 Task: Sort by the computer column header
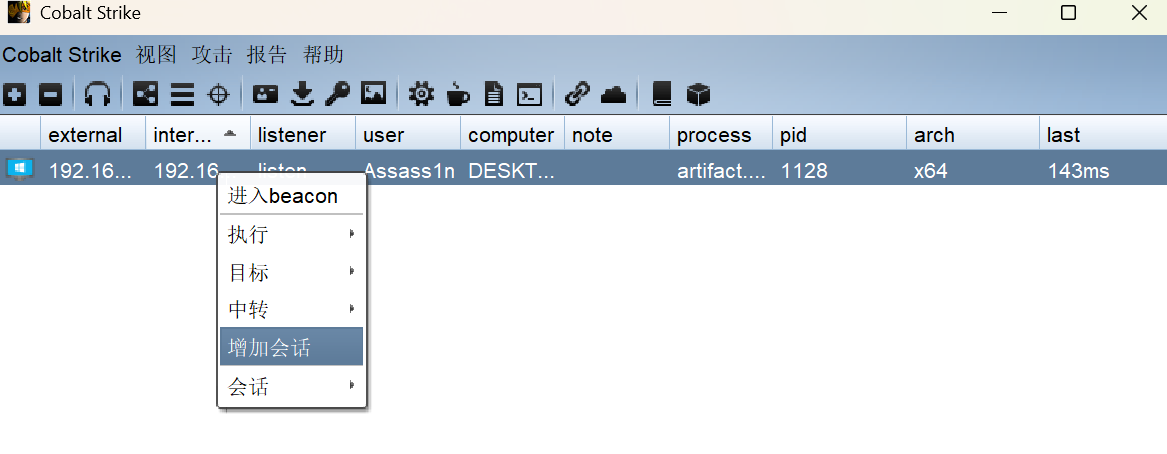click(512, 135)
